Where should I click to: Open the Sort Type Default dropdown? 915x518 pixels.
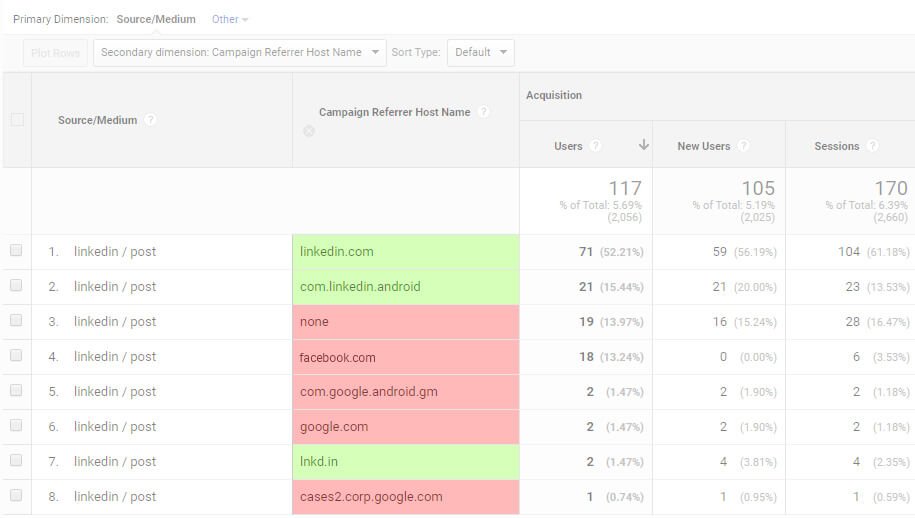[x=481, y=52]
